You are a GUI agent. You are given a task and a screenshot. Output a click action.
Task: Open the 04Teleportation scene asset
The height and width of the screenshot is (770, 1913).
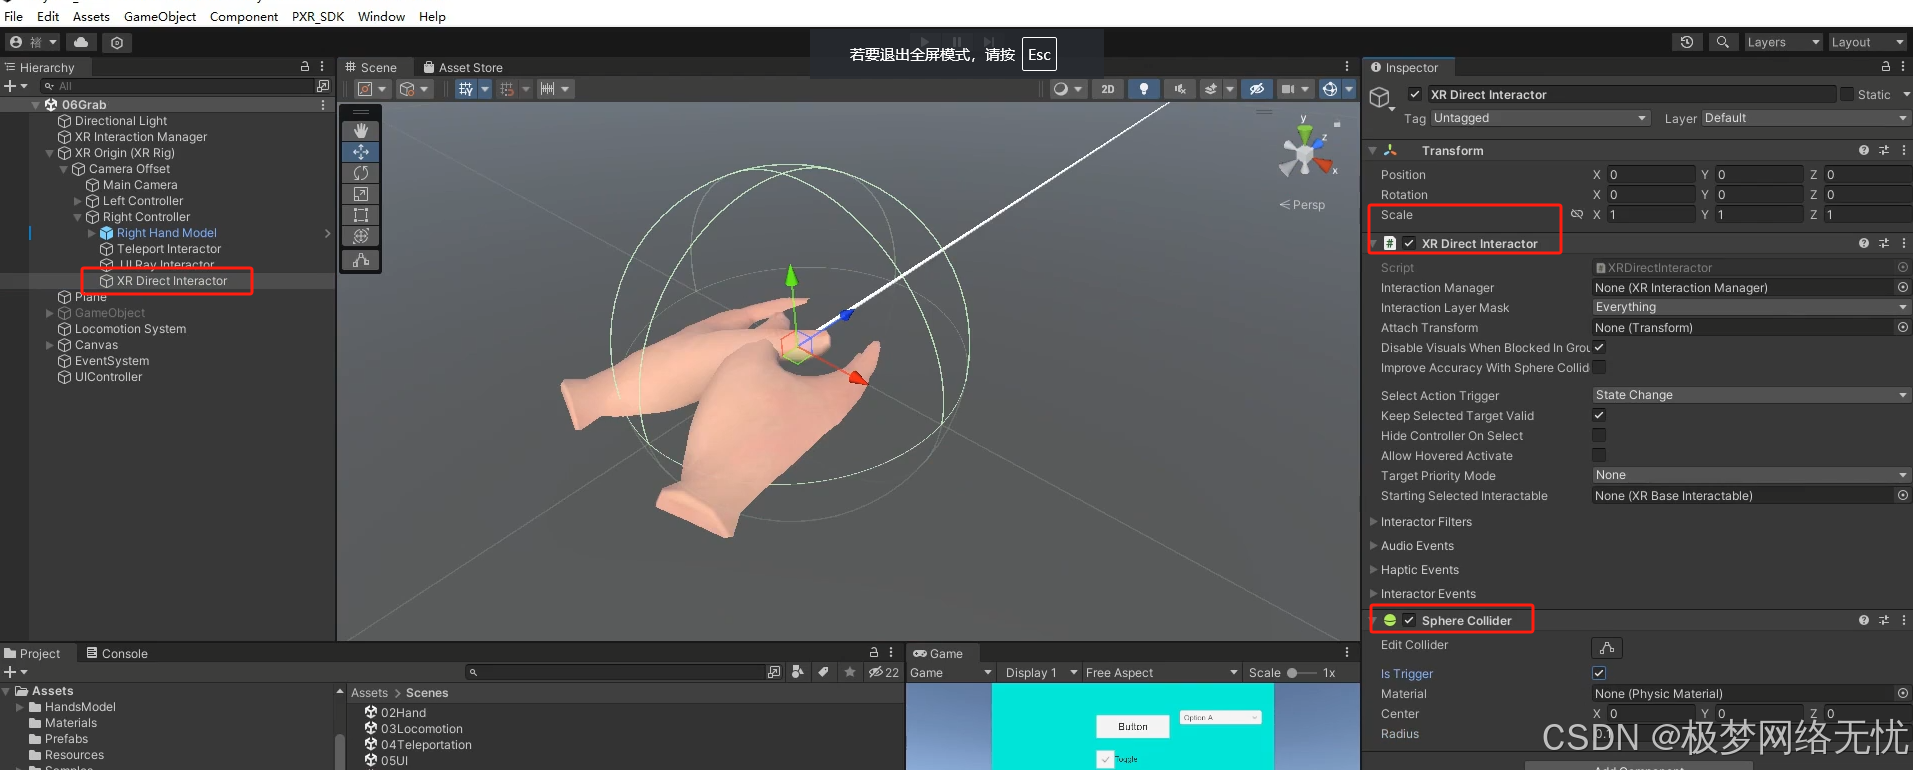coord(426,745)
